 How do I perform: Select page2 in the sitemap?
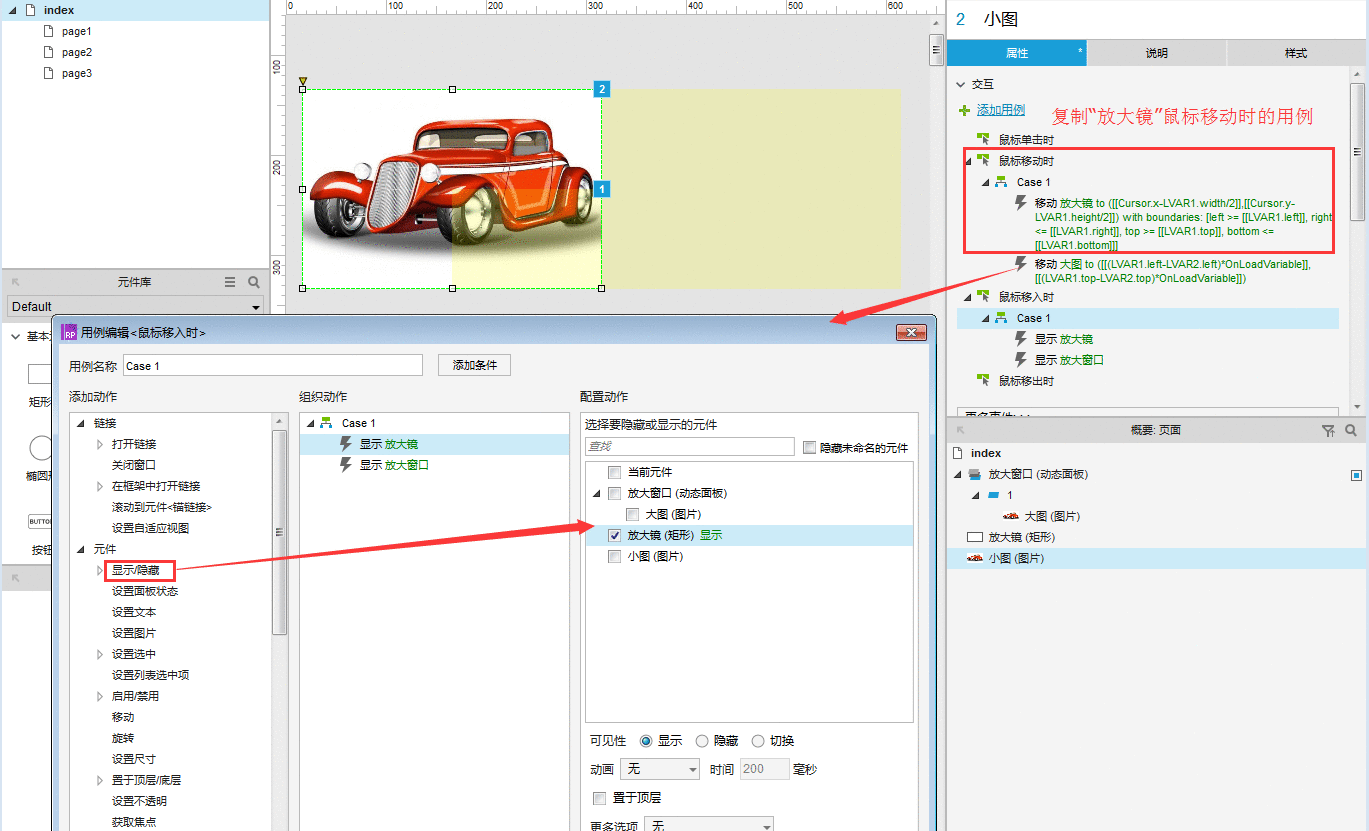point(77,52)
